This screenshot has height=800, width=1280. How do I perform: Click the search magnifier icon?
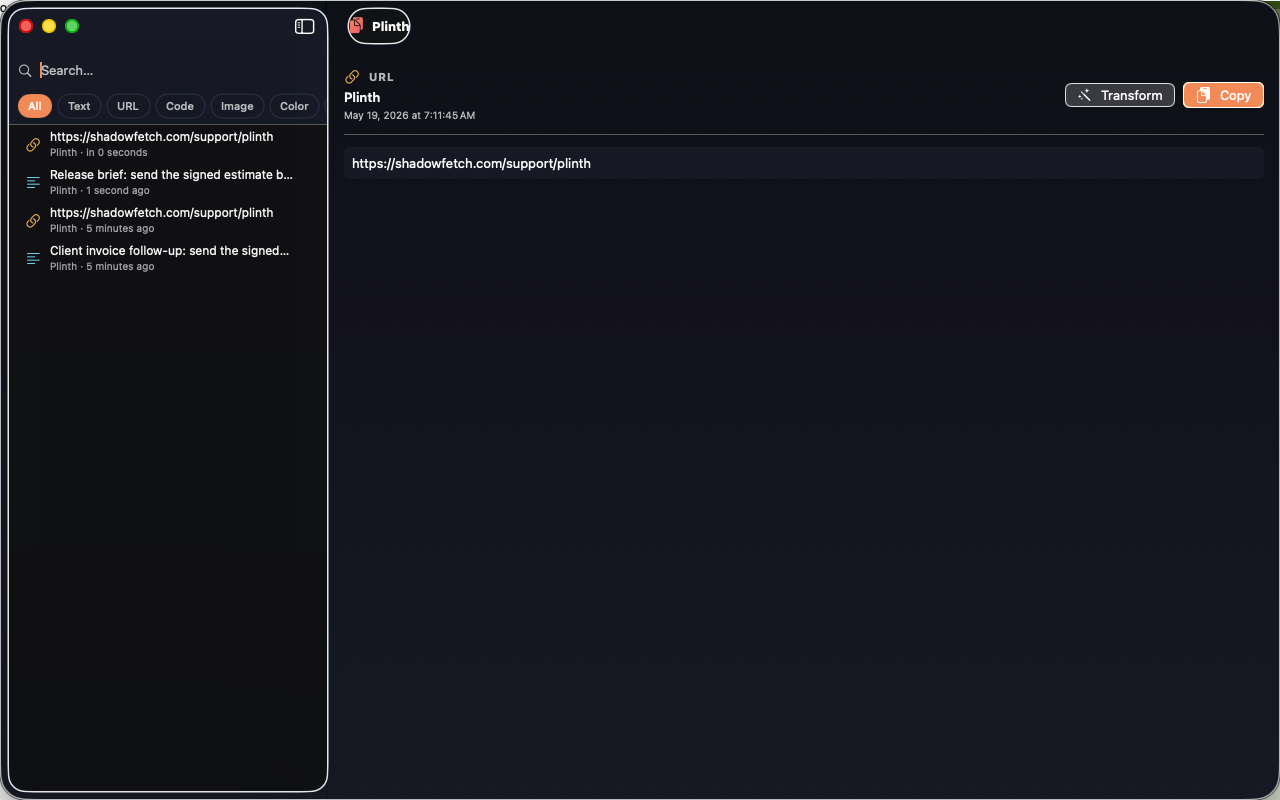[25, 71]
